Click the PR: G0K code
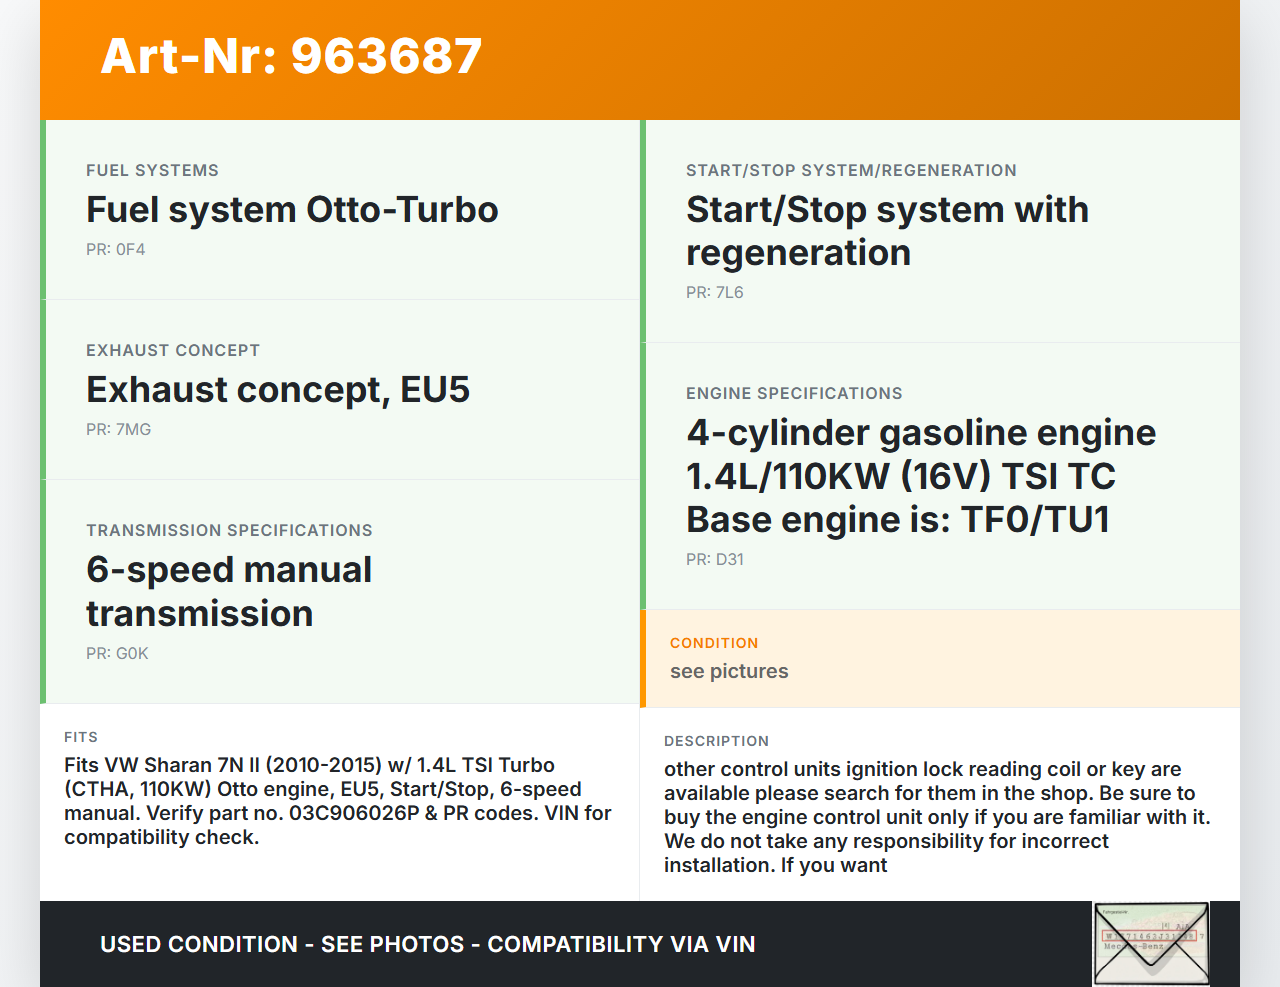The height and width of the screenshot is (987, 1280). (117, 654)
